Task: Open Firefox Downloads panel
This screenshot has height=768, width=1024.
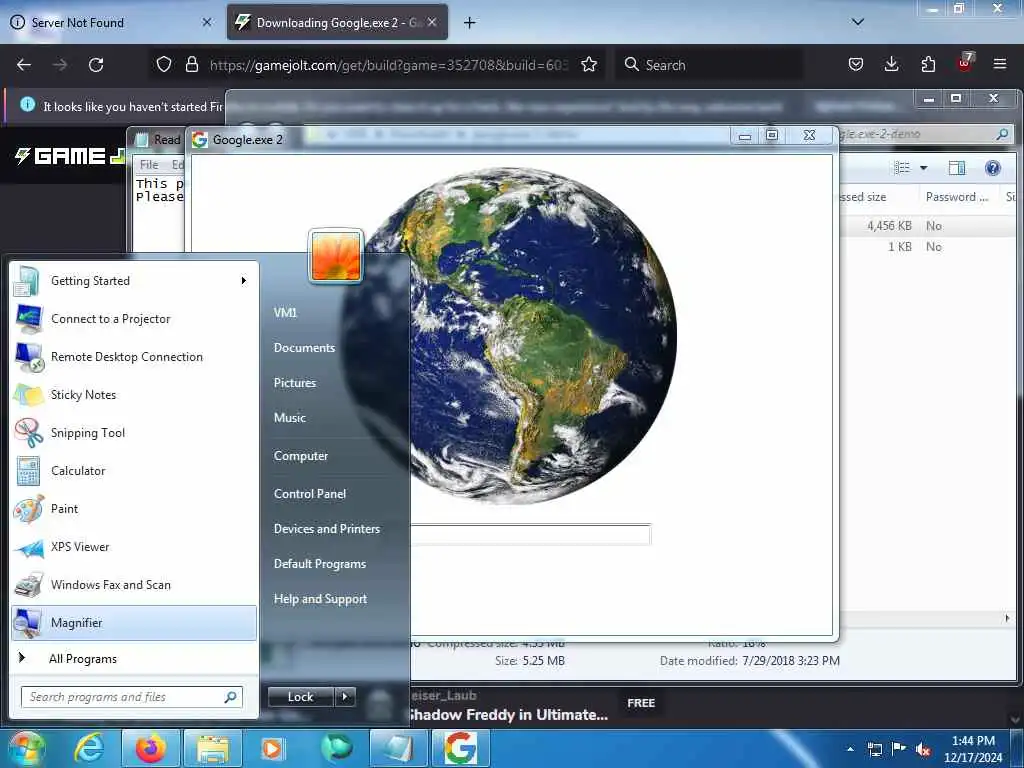Action: point(891,65)
